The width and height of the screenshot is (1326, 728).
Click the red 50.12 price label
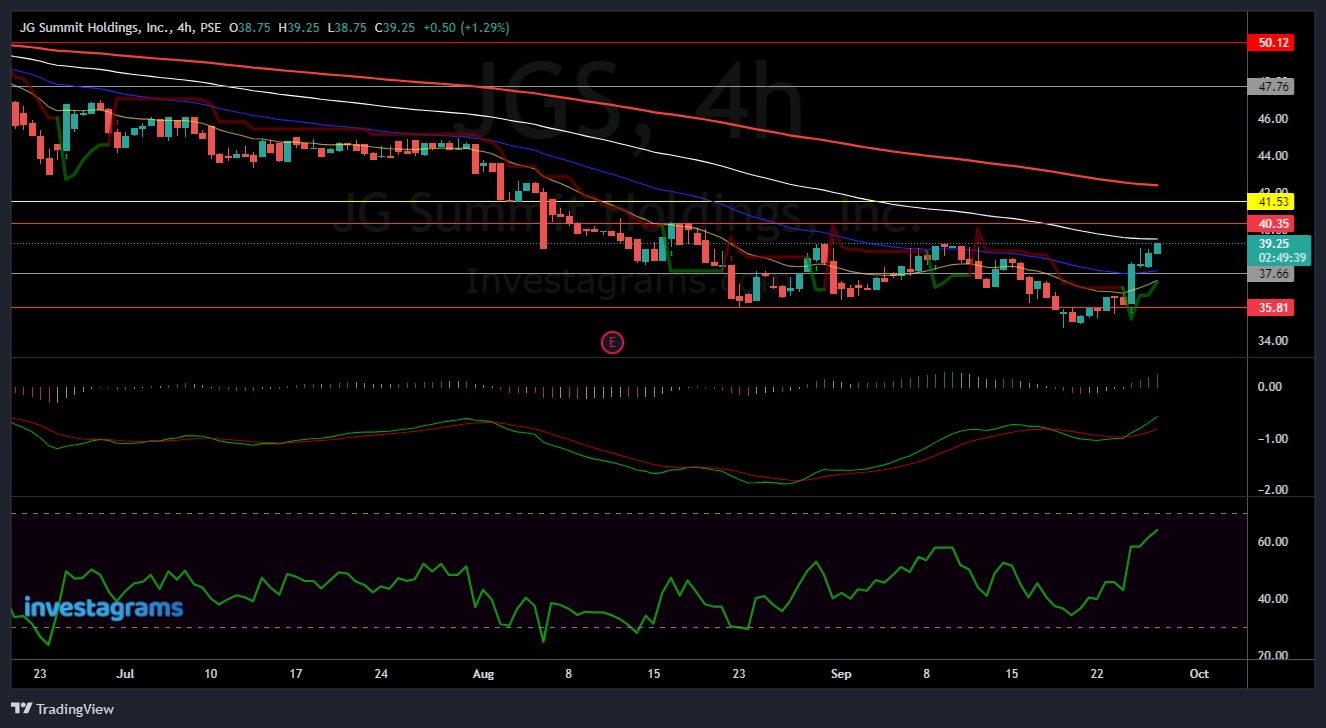(x=1272, y=43)
